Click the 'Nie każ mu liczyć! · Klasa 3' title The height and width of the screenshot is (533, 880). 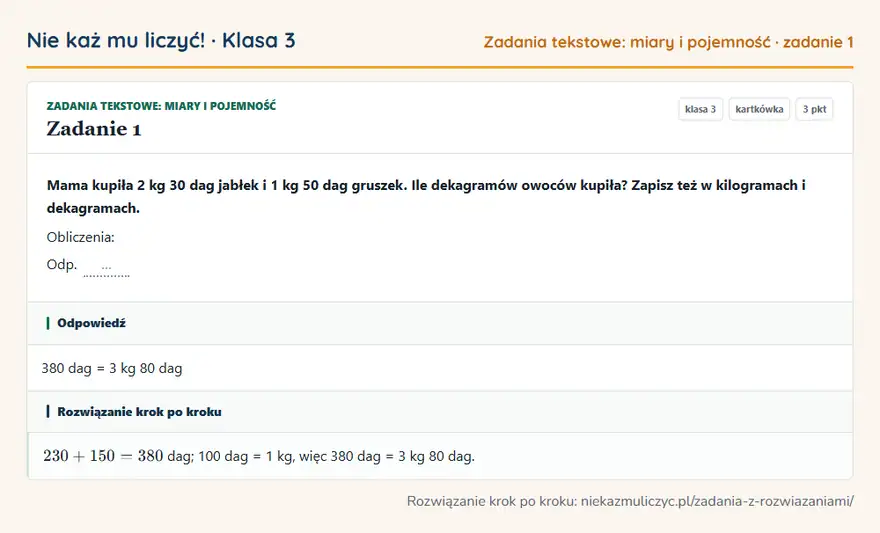pos(161,41)
